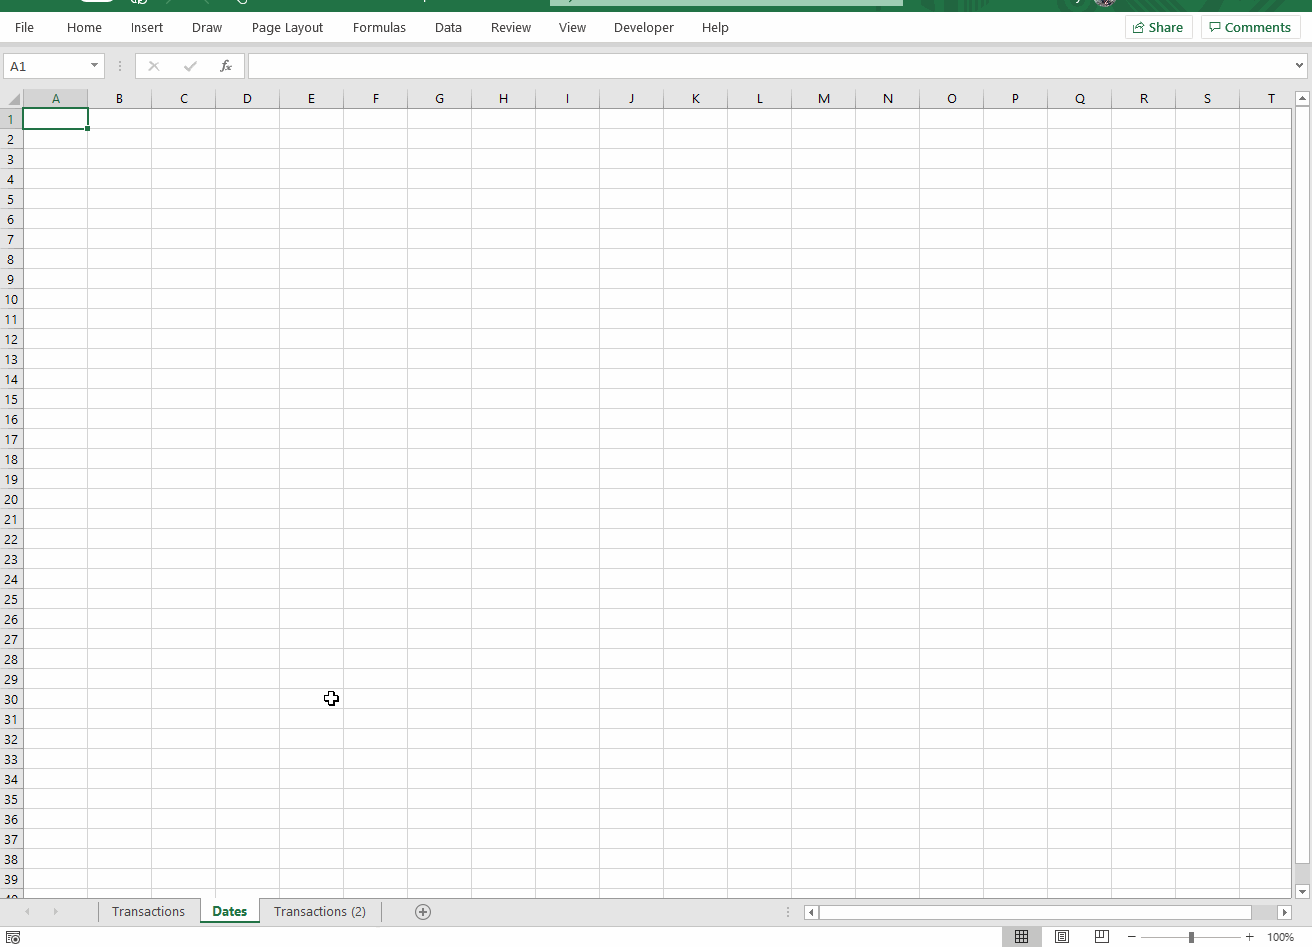Open the Comments panel
This screenshot has width=1312, height=947.
pos(1250,27)
